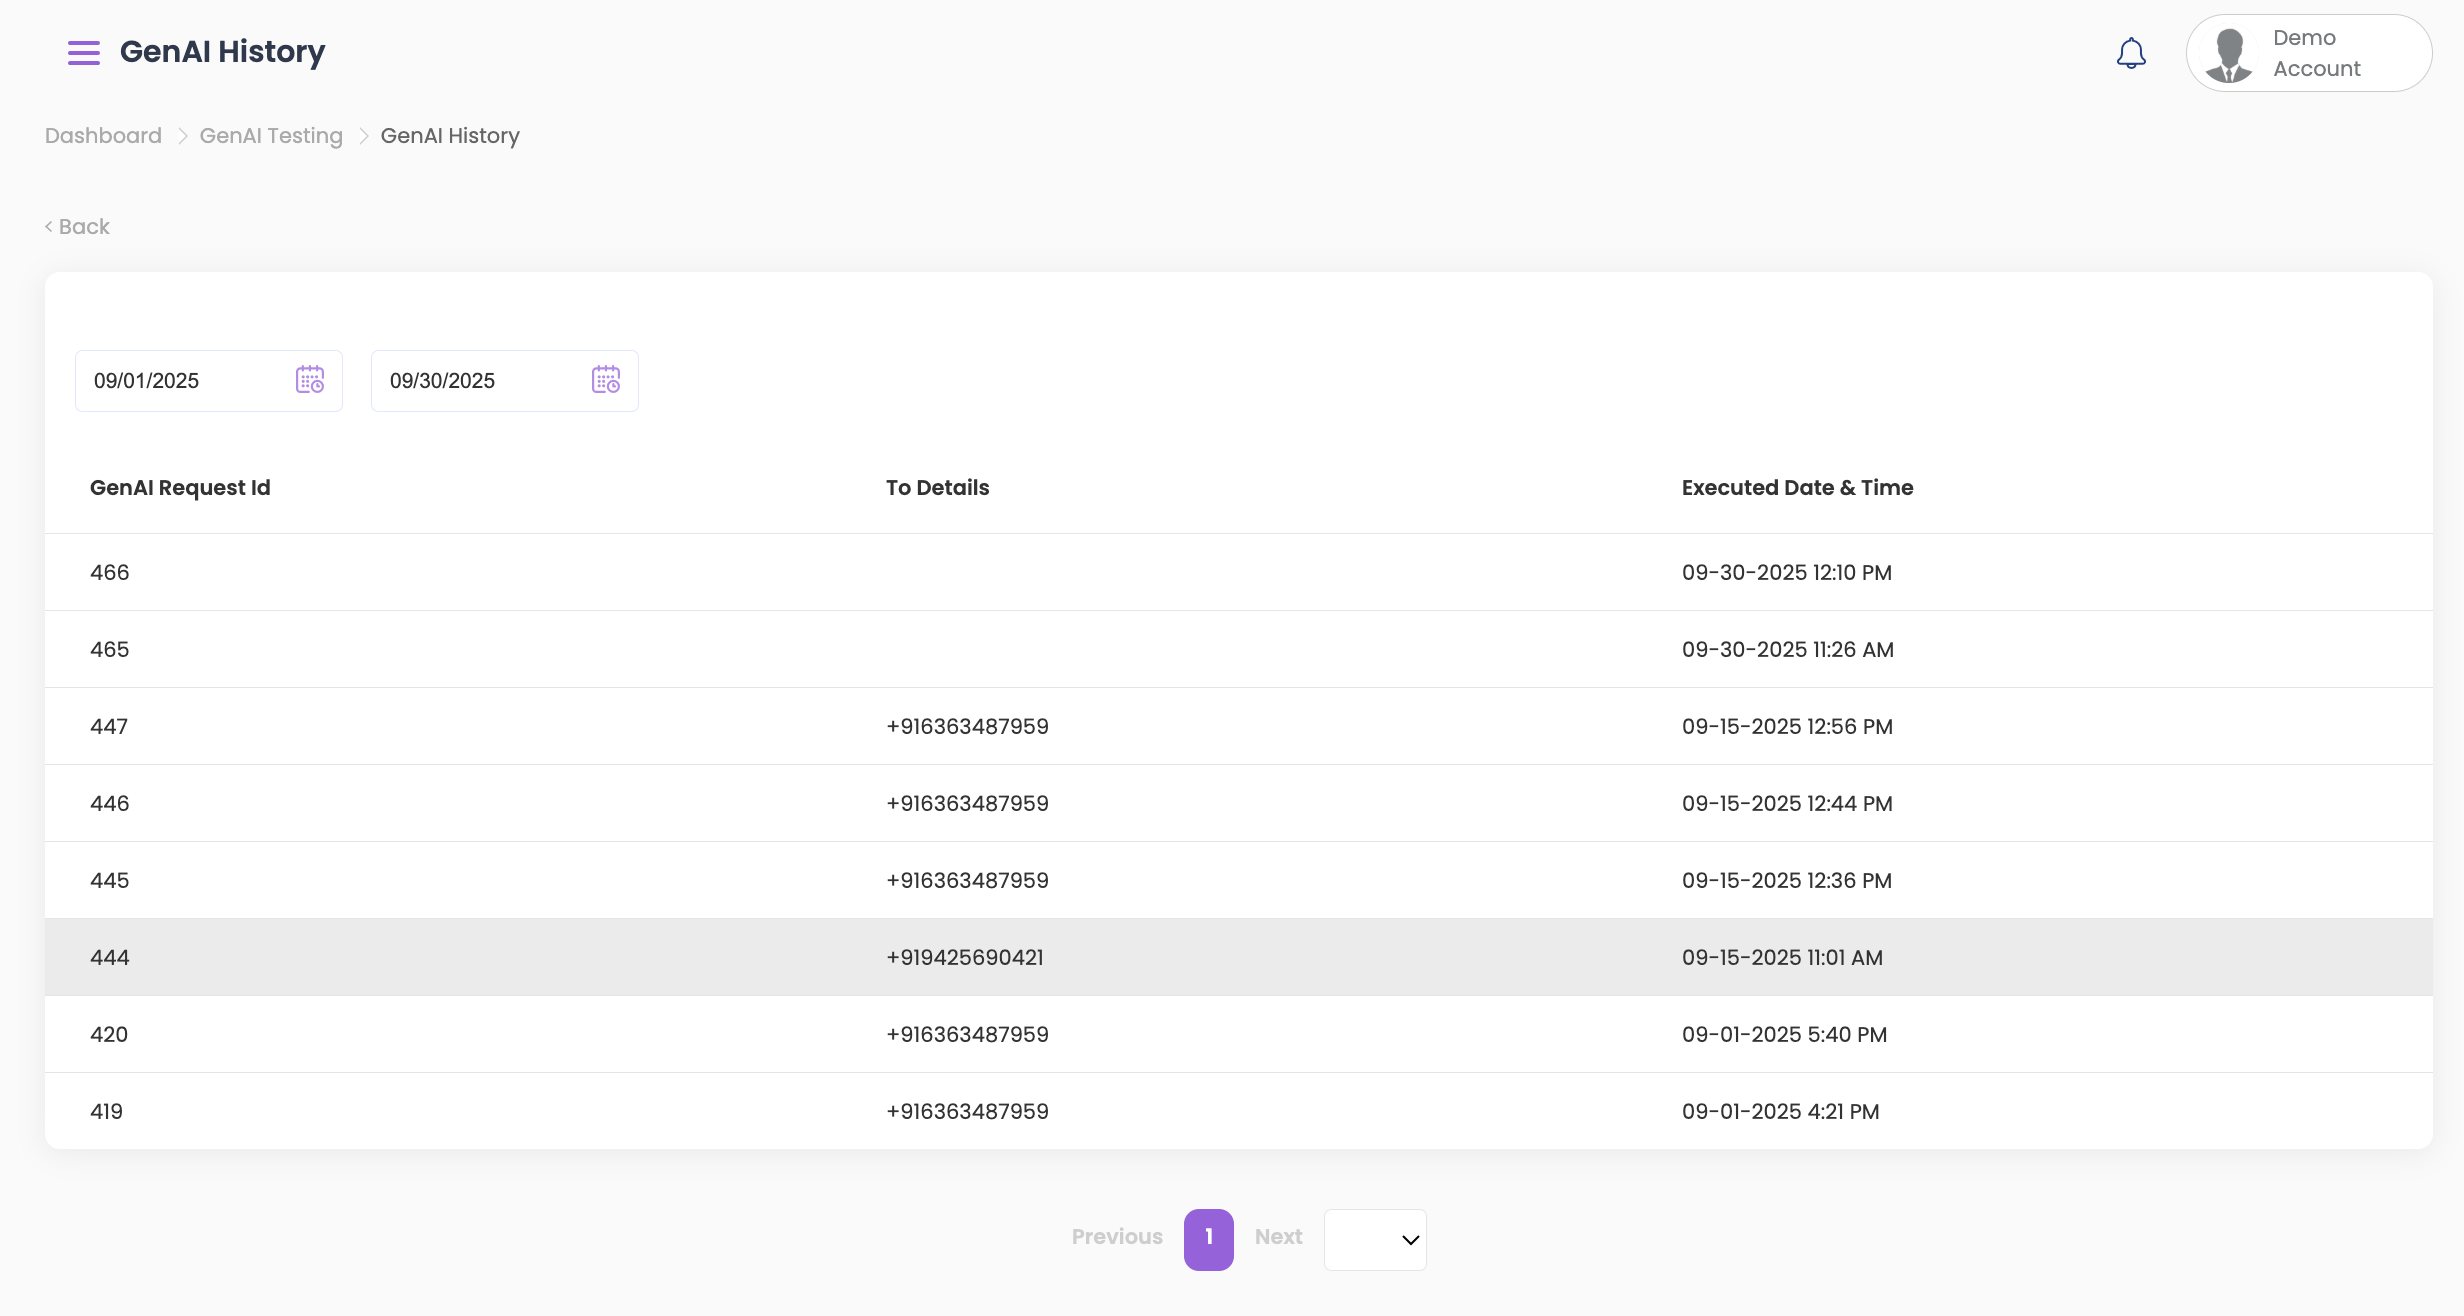Screen dimensions: 2464x1316
Task: Select request row 419
Action: (107, 1112)
